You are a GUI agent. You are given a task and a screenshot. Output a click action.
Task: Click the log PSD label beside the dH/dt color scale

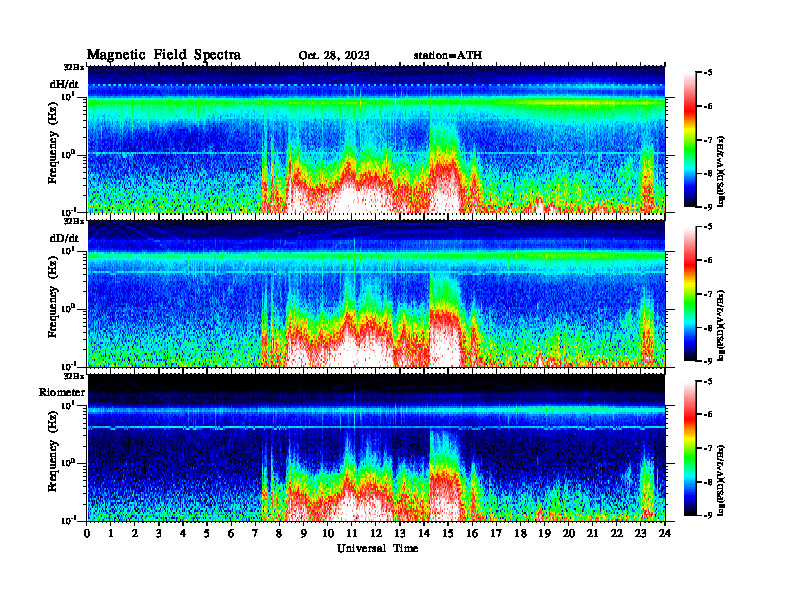pos(722,171)
